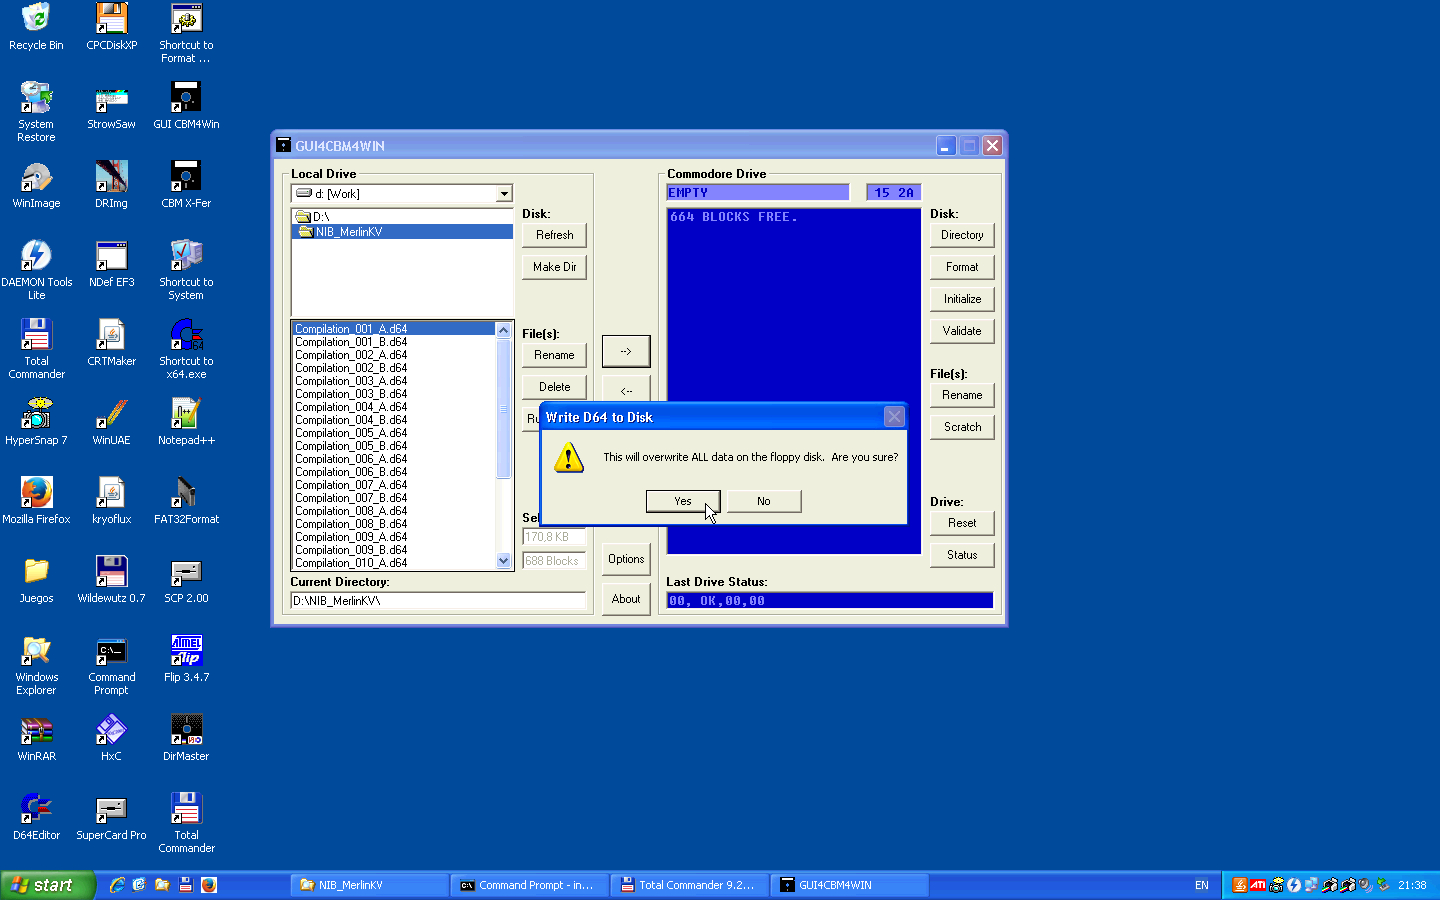Screen dimensions: 1440x900
Task: Open Windows Explorer desktop shortcut
Action: 36,665
